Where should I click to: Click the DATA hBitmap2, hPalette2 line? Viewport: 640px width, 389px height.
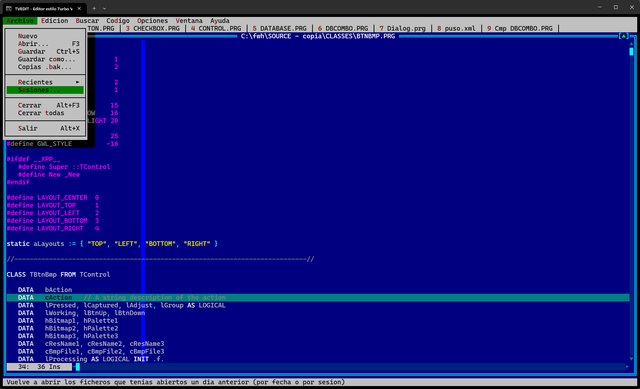[x=68, y=329]
